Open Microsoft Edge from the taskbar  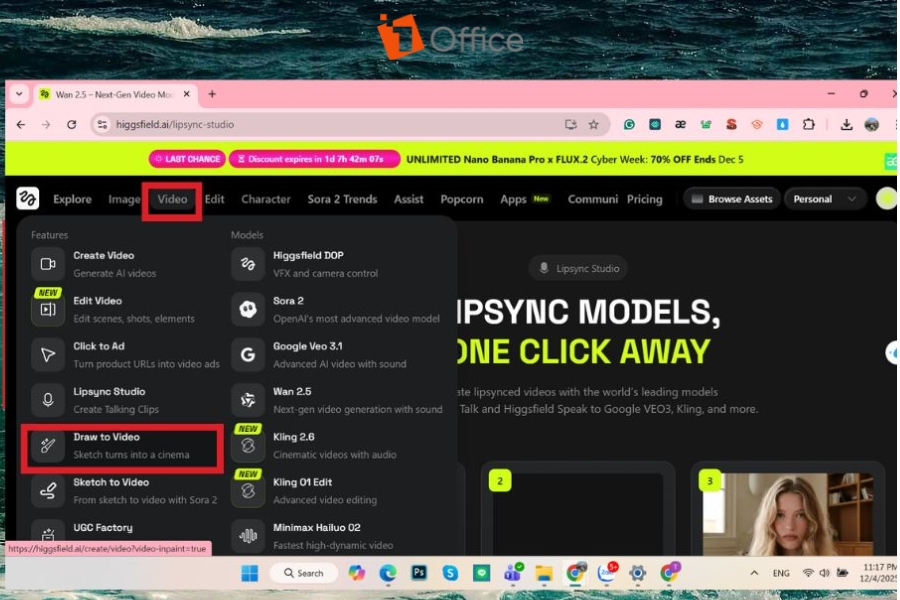click(x=388, y=572)
